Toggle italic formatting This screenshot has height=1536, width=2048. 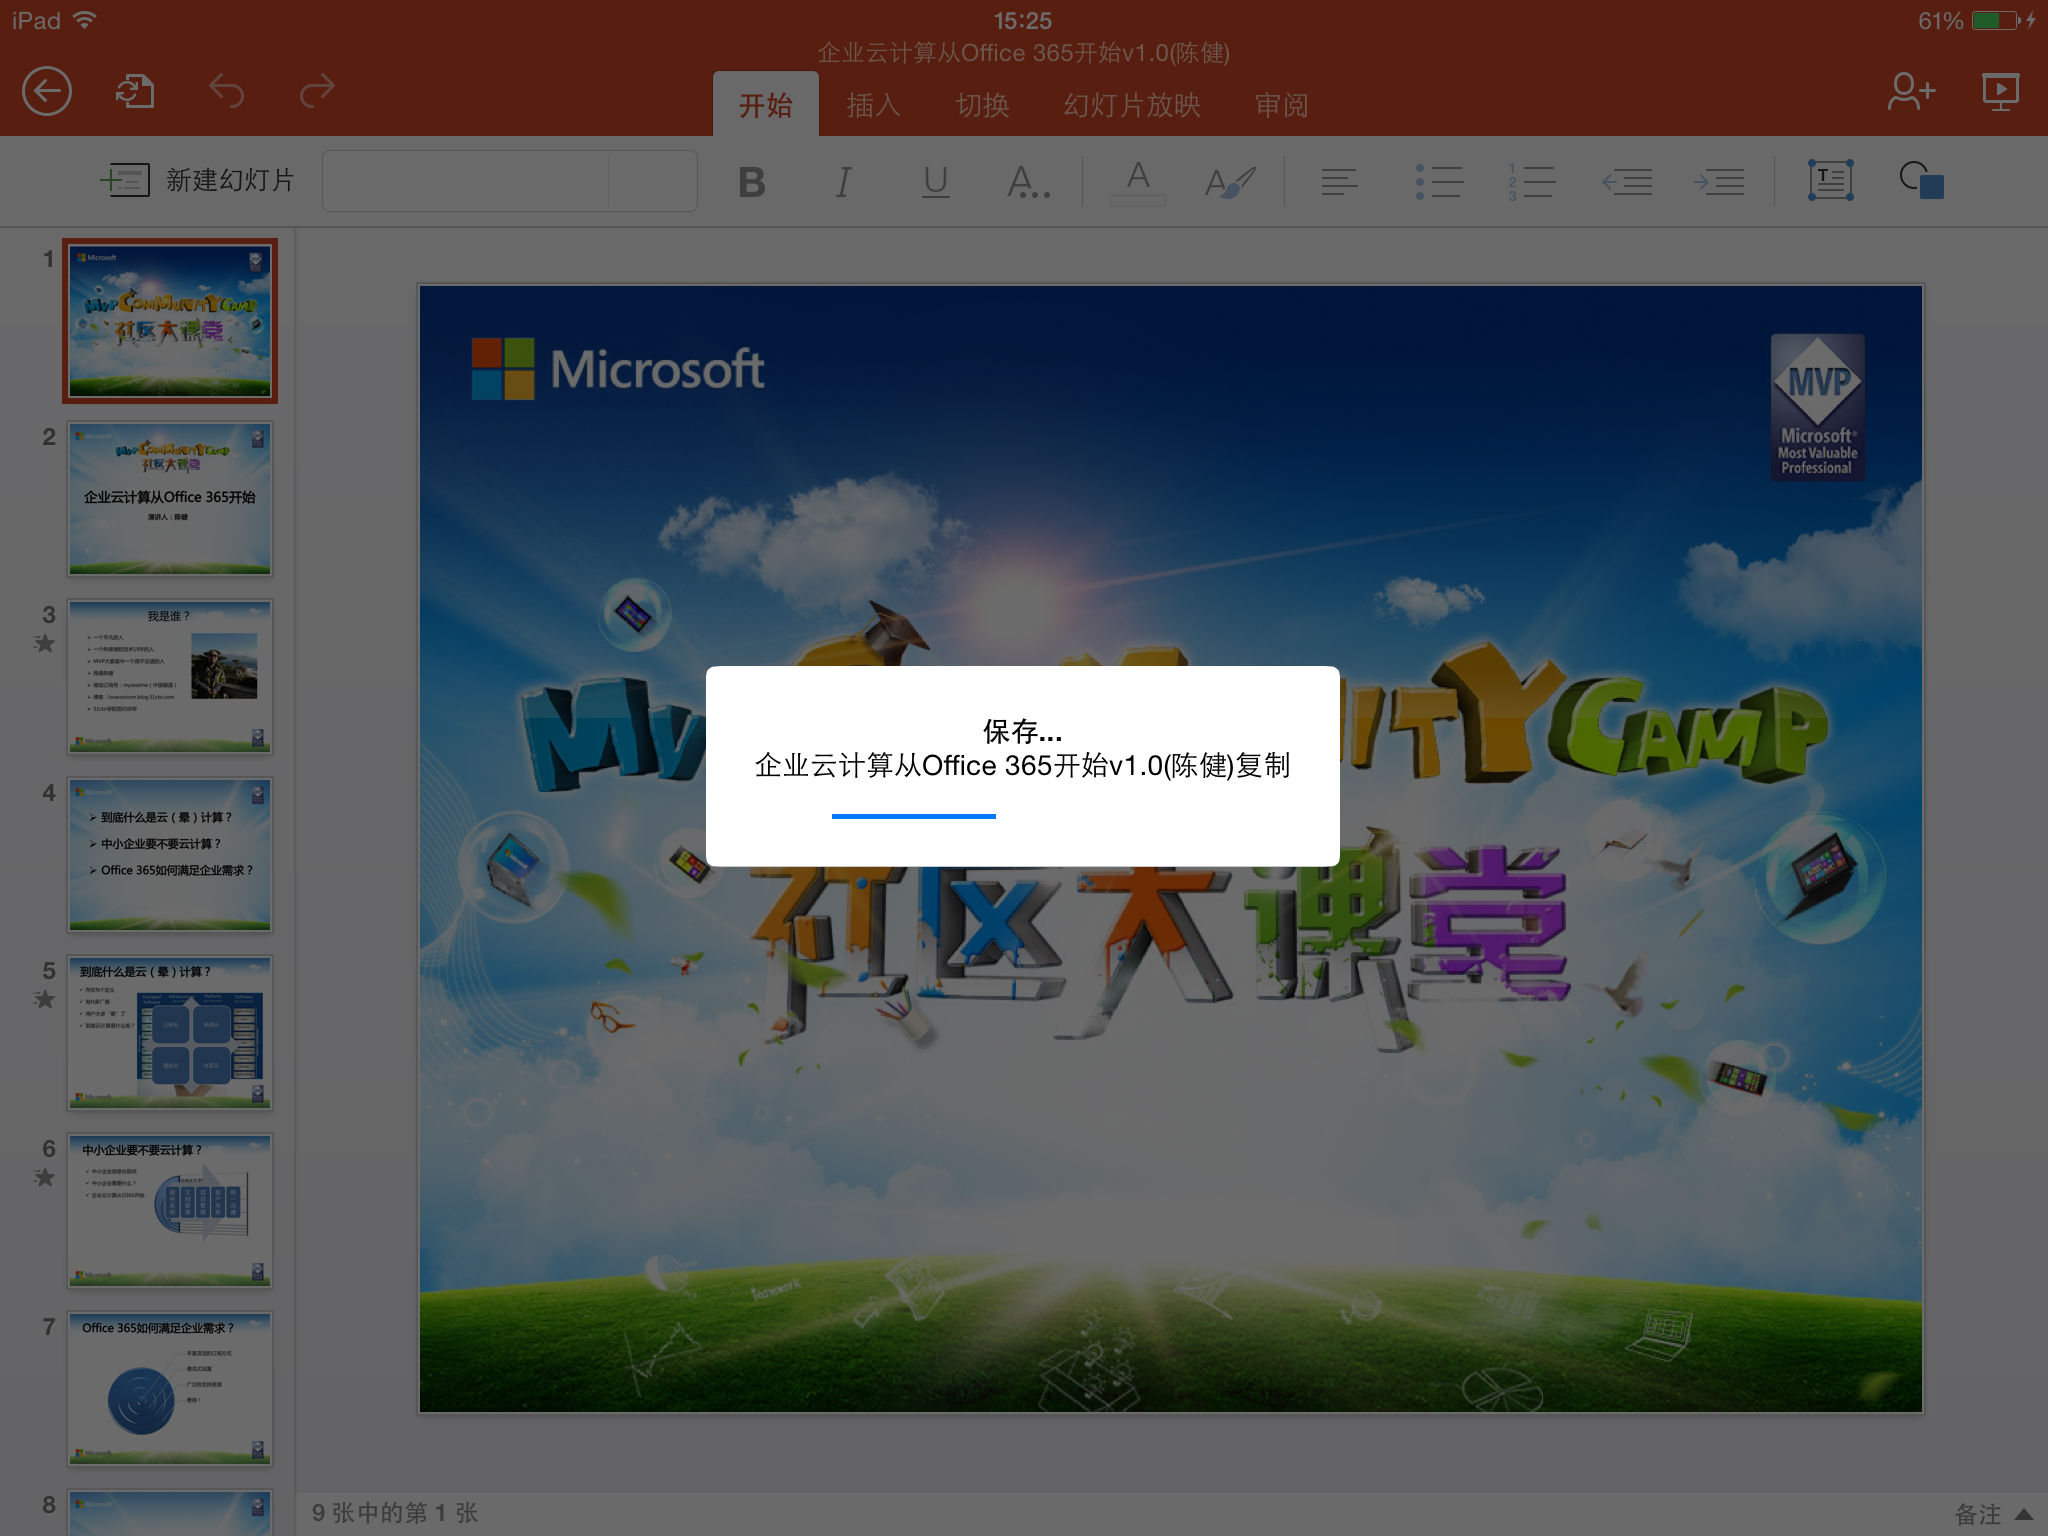click(x=843, y=182)
